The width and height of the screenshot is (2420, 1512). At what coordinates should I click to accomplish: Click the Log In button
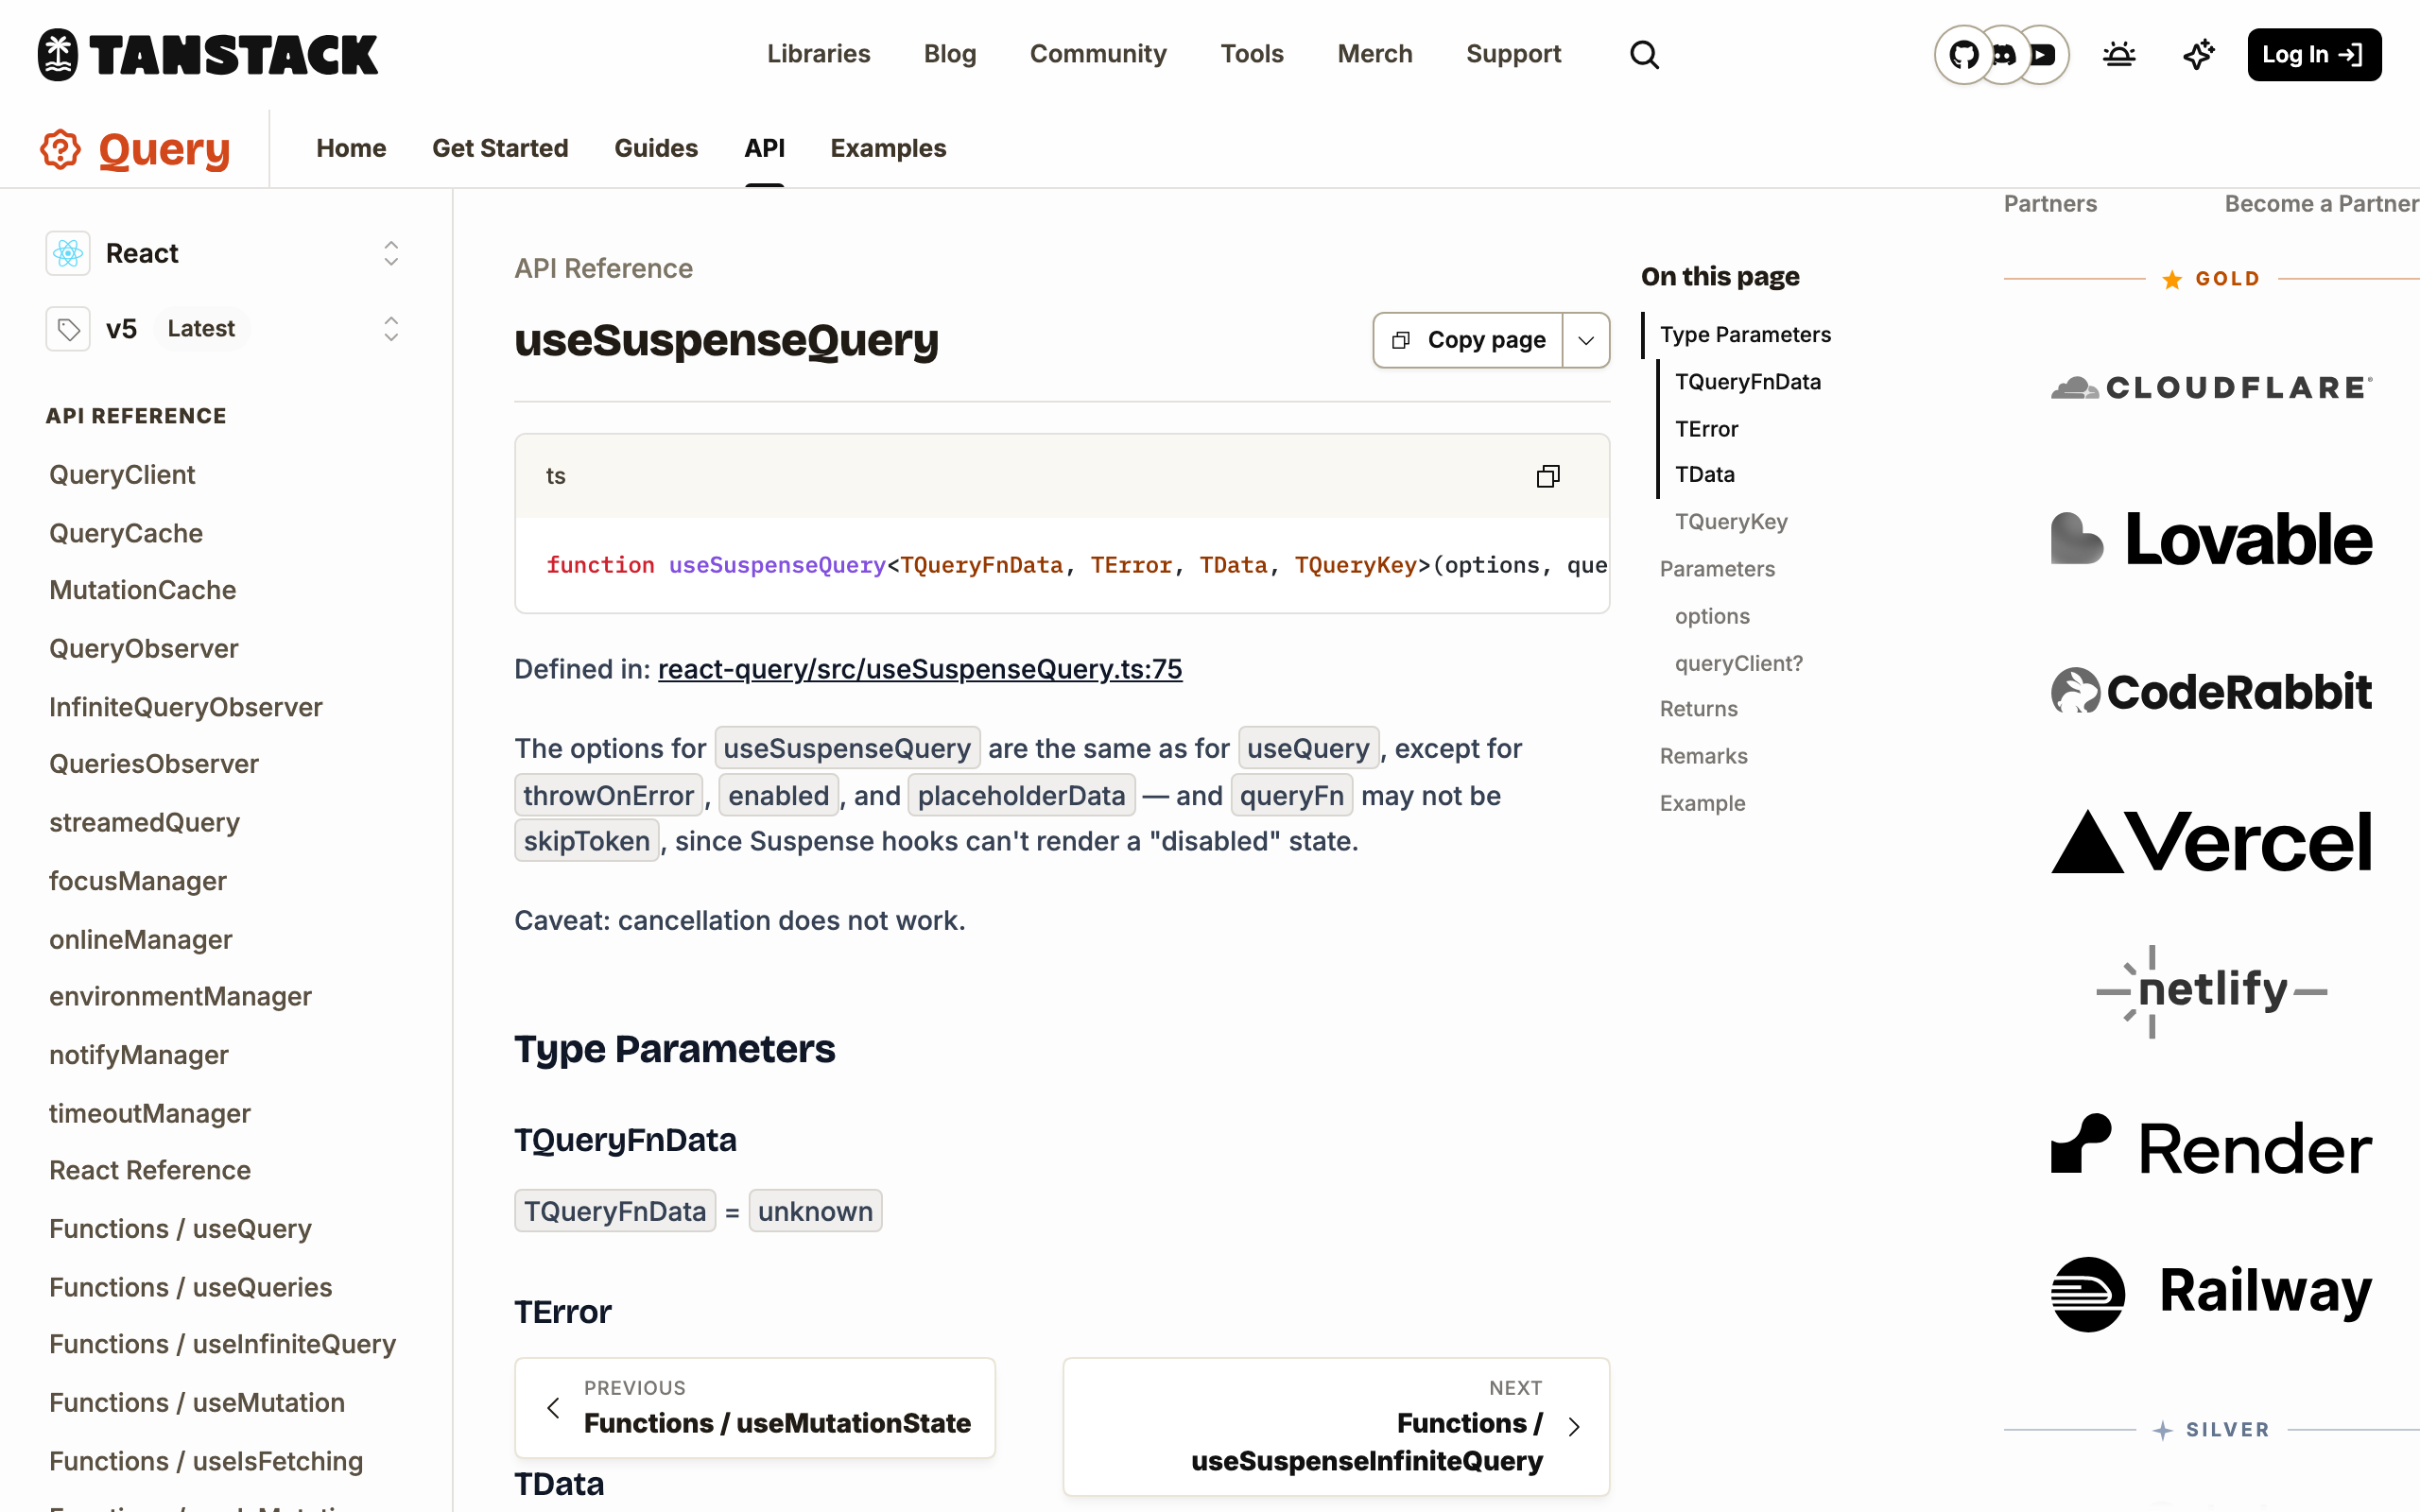tap(2314, 54)
